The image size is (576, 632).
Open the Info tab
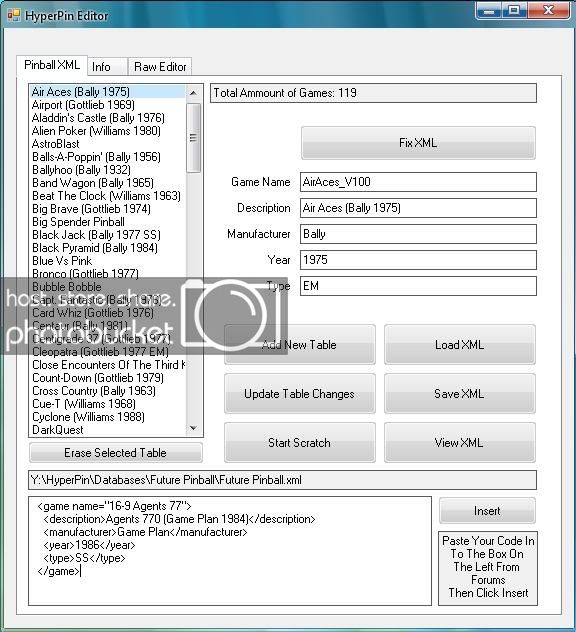[x=107, y=67]
